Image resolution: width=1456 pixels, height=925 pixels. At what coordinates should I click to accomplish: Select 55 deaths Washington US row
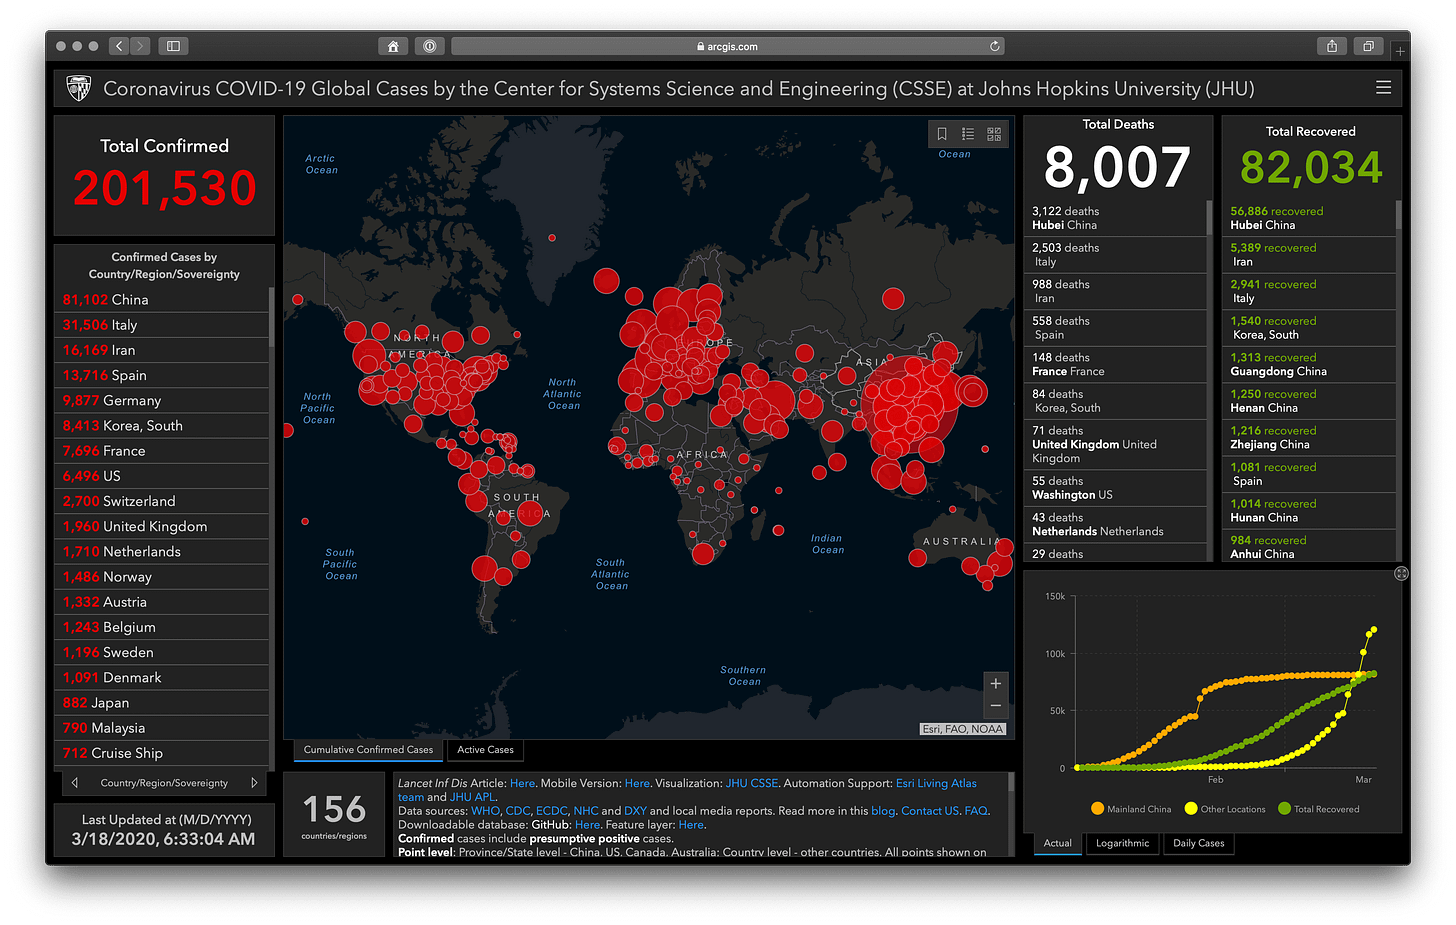[x=1115, y=488]
